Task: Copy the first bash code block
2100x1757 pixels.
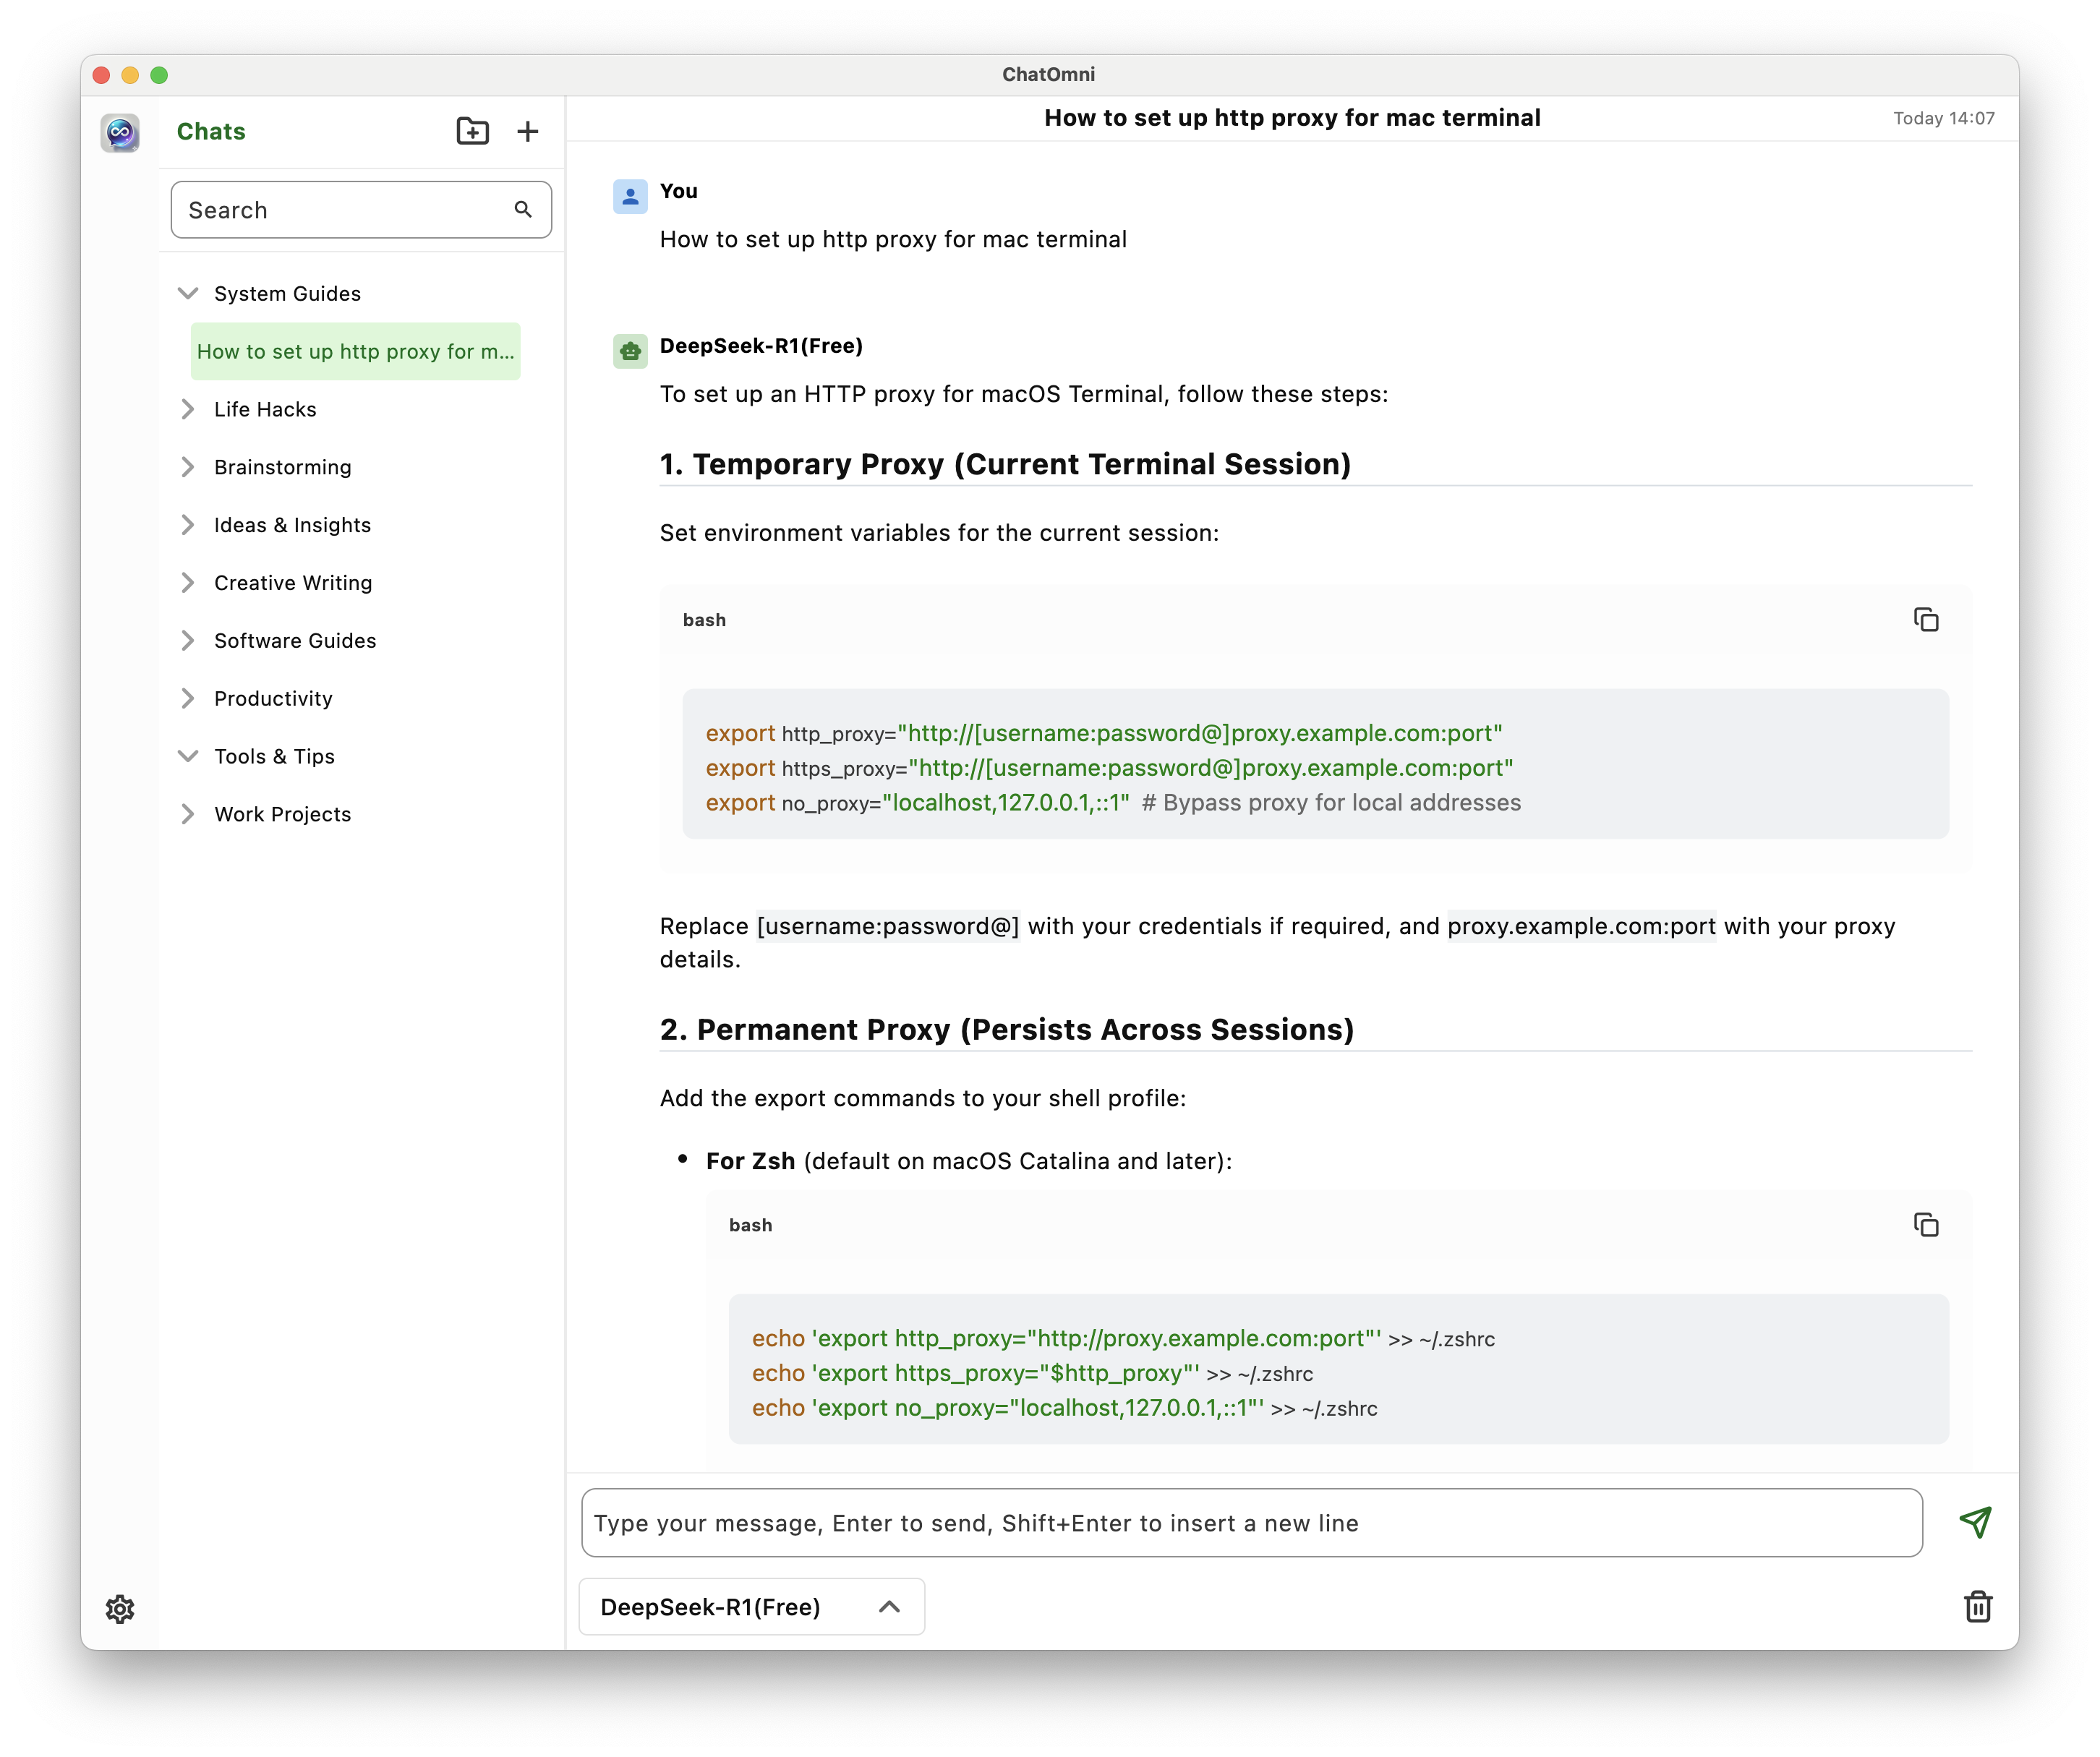Action: tap(1925, 620)
